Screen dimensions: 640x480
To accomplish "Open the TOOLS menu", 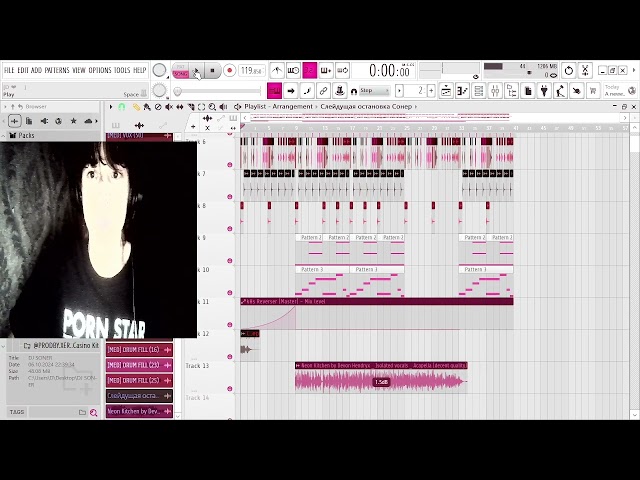I will pos(122,70).
